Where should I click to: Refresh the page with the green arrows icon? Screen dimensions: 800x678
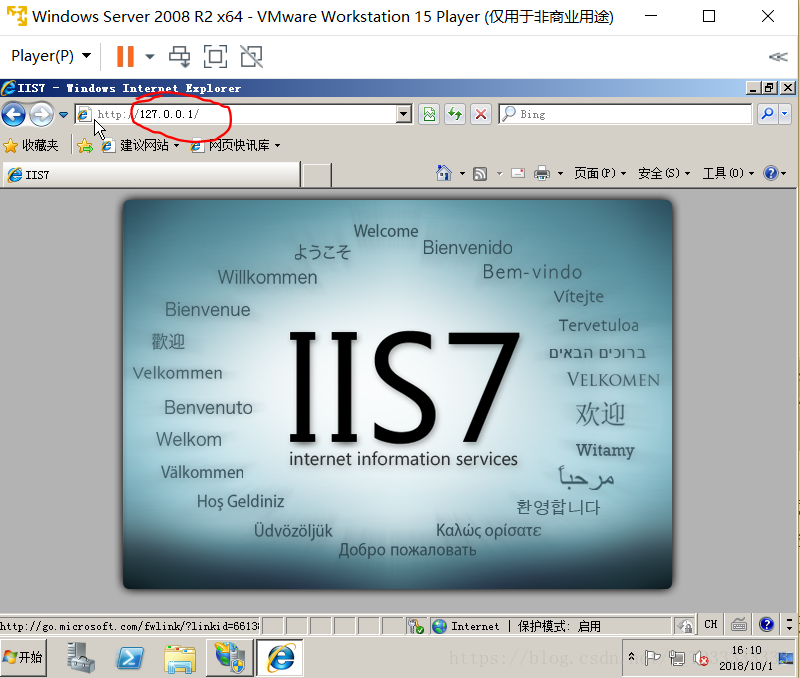(x=455, y=114)
